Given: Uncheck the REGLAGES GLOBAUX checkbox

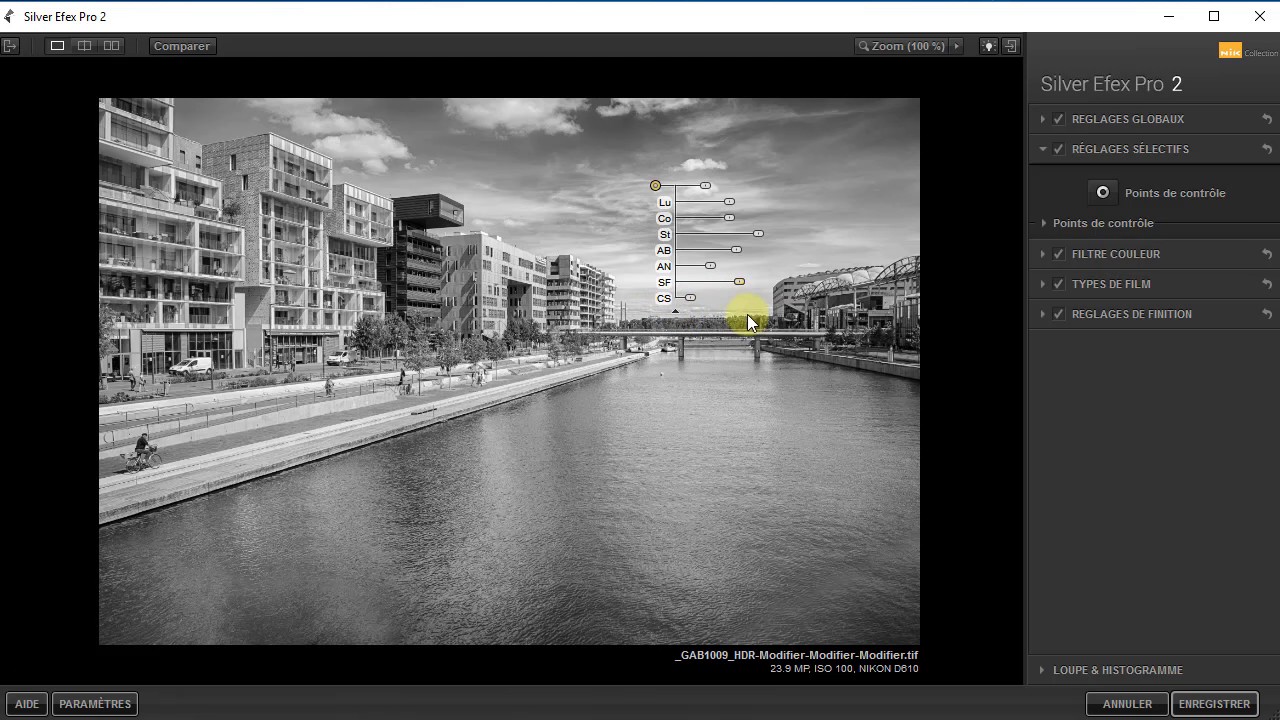Looking at the screenshot, I should pos(1059,119).
